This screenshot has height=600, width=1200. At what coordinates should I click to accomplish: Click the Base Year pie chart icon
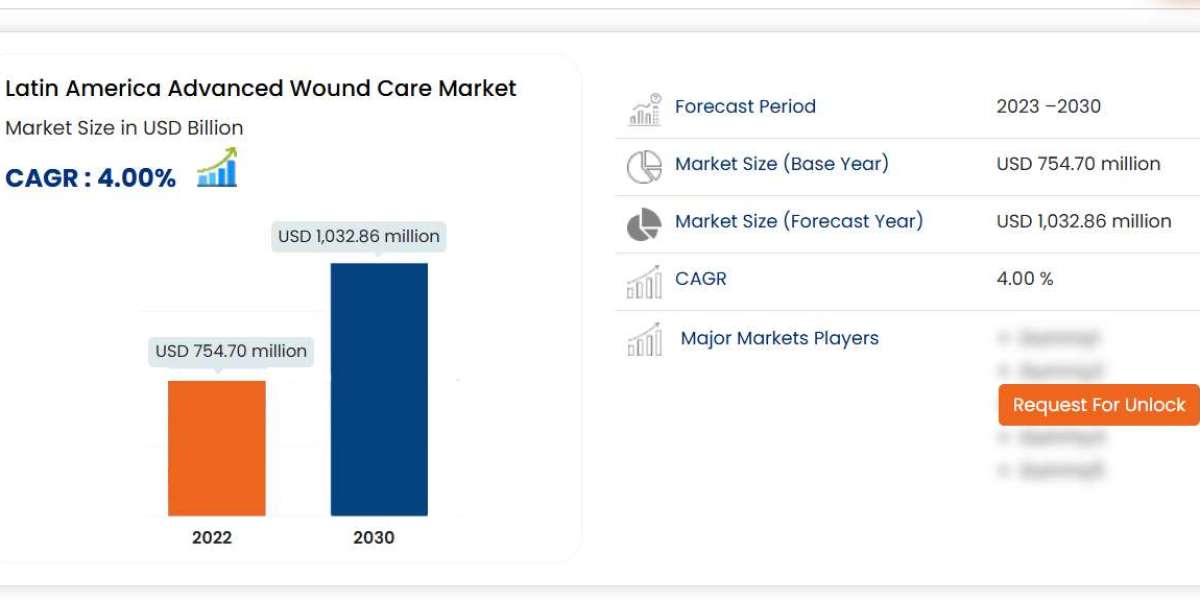(644, 166)
